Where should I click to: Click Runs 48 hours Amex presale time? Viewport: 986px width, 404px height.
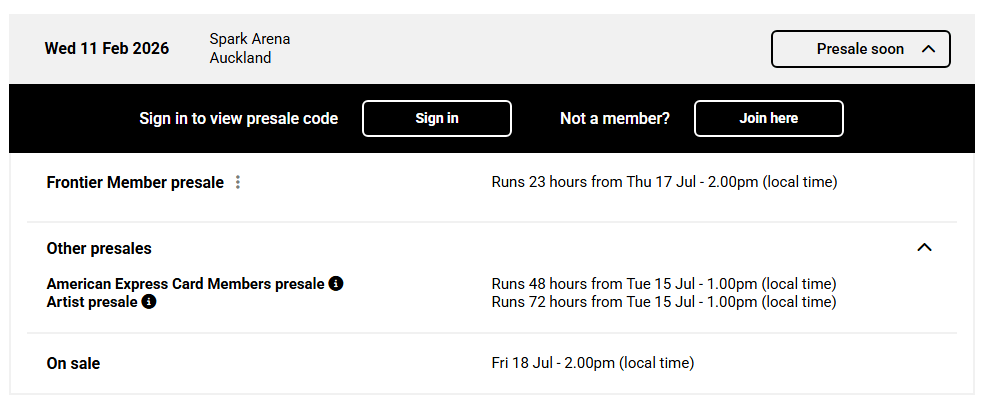(664, 284)
